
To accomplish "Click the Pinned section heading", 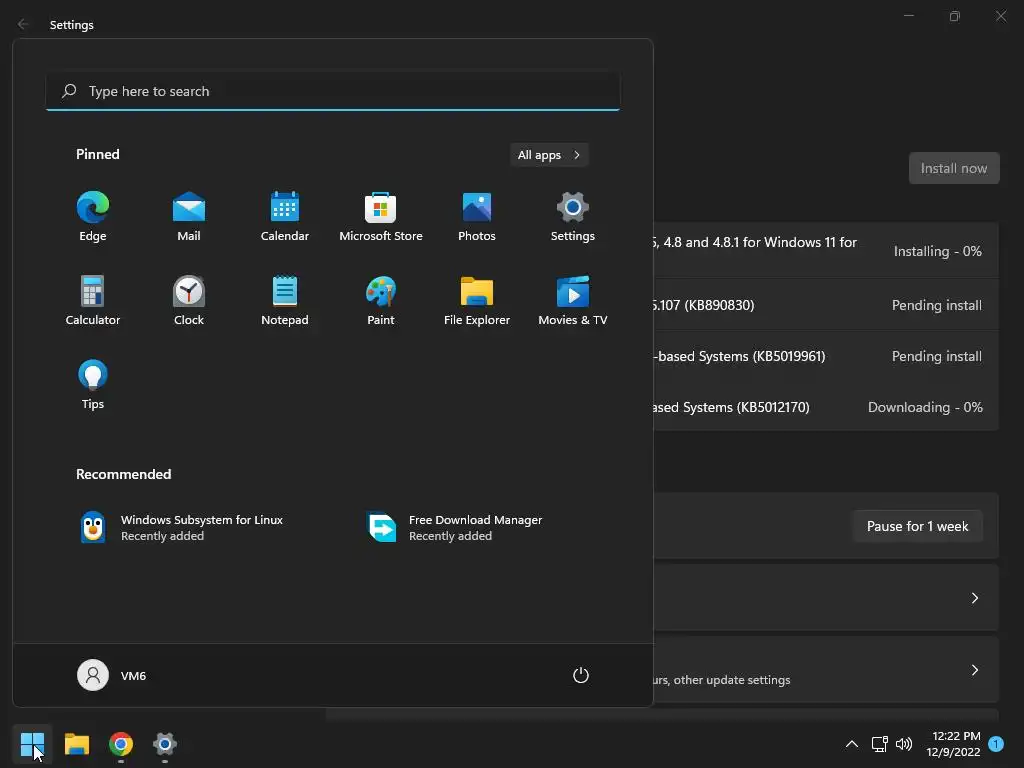I will [97, 154].
